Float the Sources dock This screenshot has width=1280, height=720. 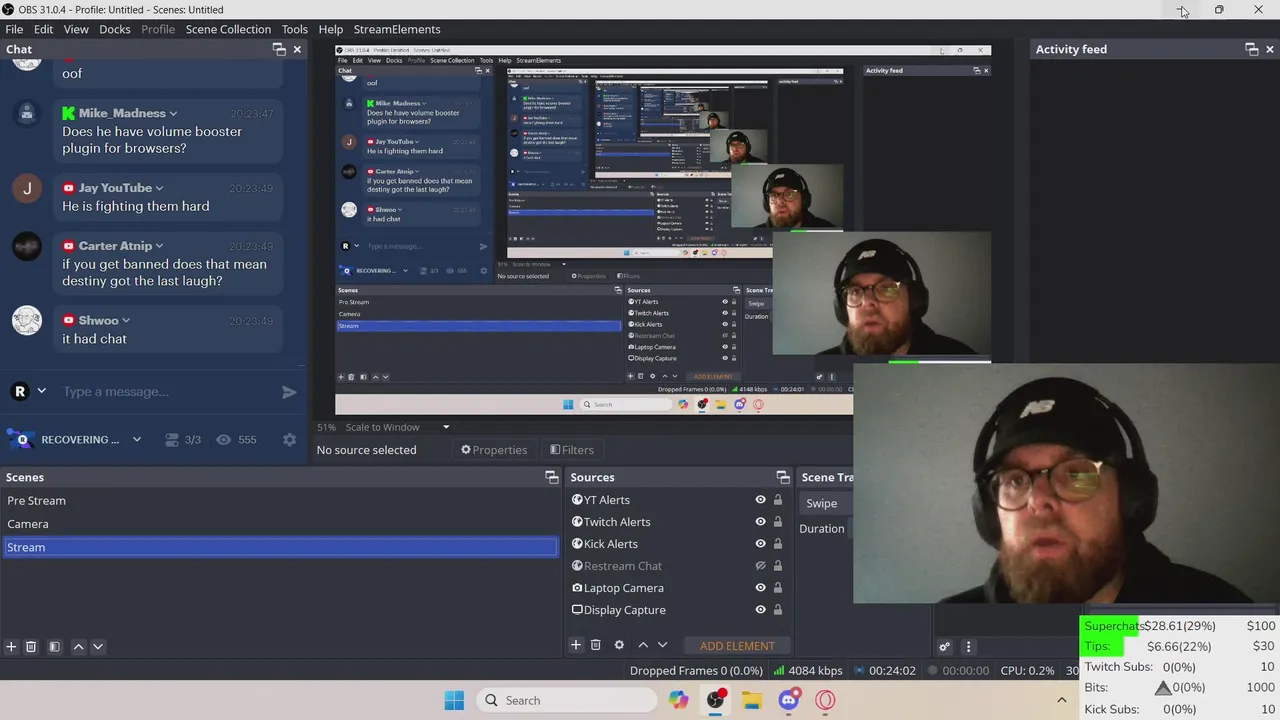pos(783,477)
